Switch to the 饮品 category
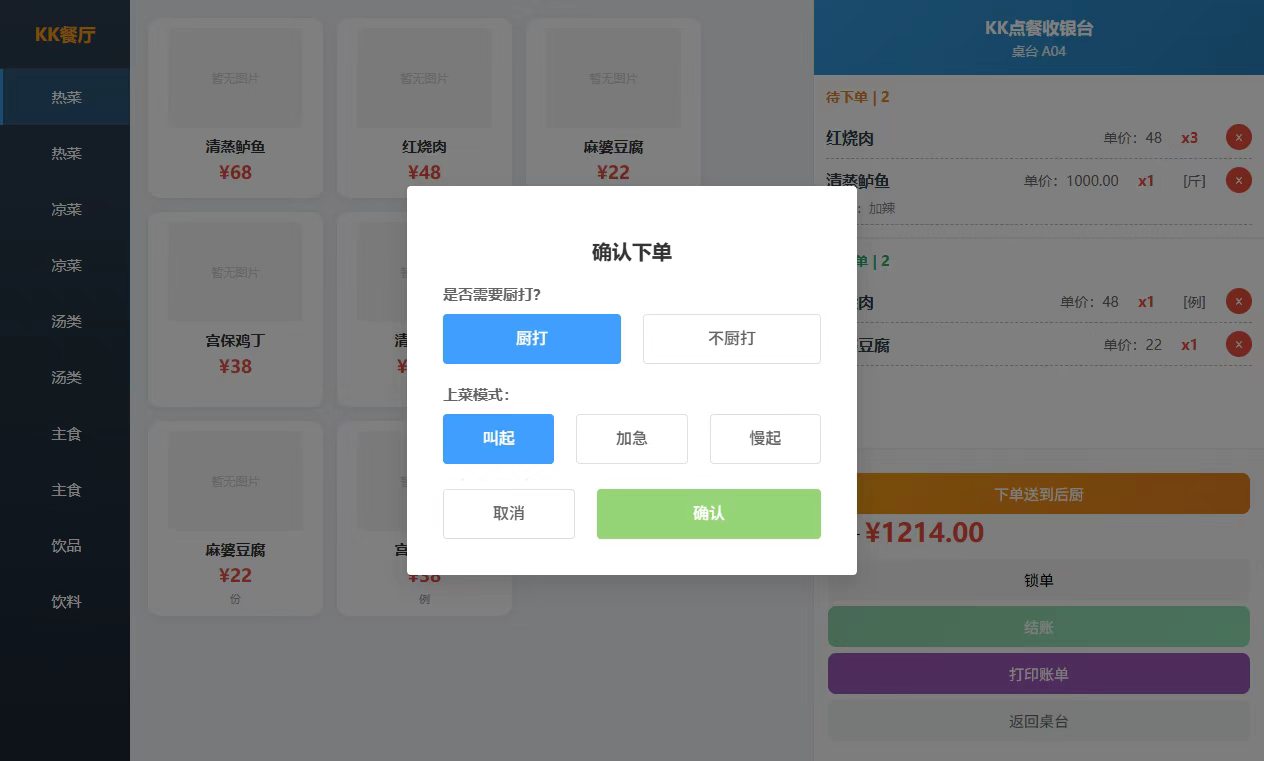 pyautogui.click(x=66, y=546)
